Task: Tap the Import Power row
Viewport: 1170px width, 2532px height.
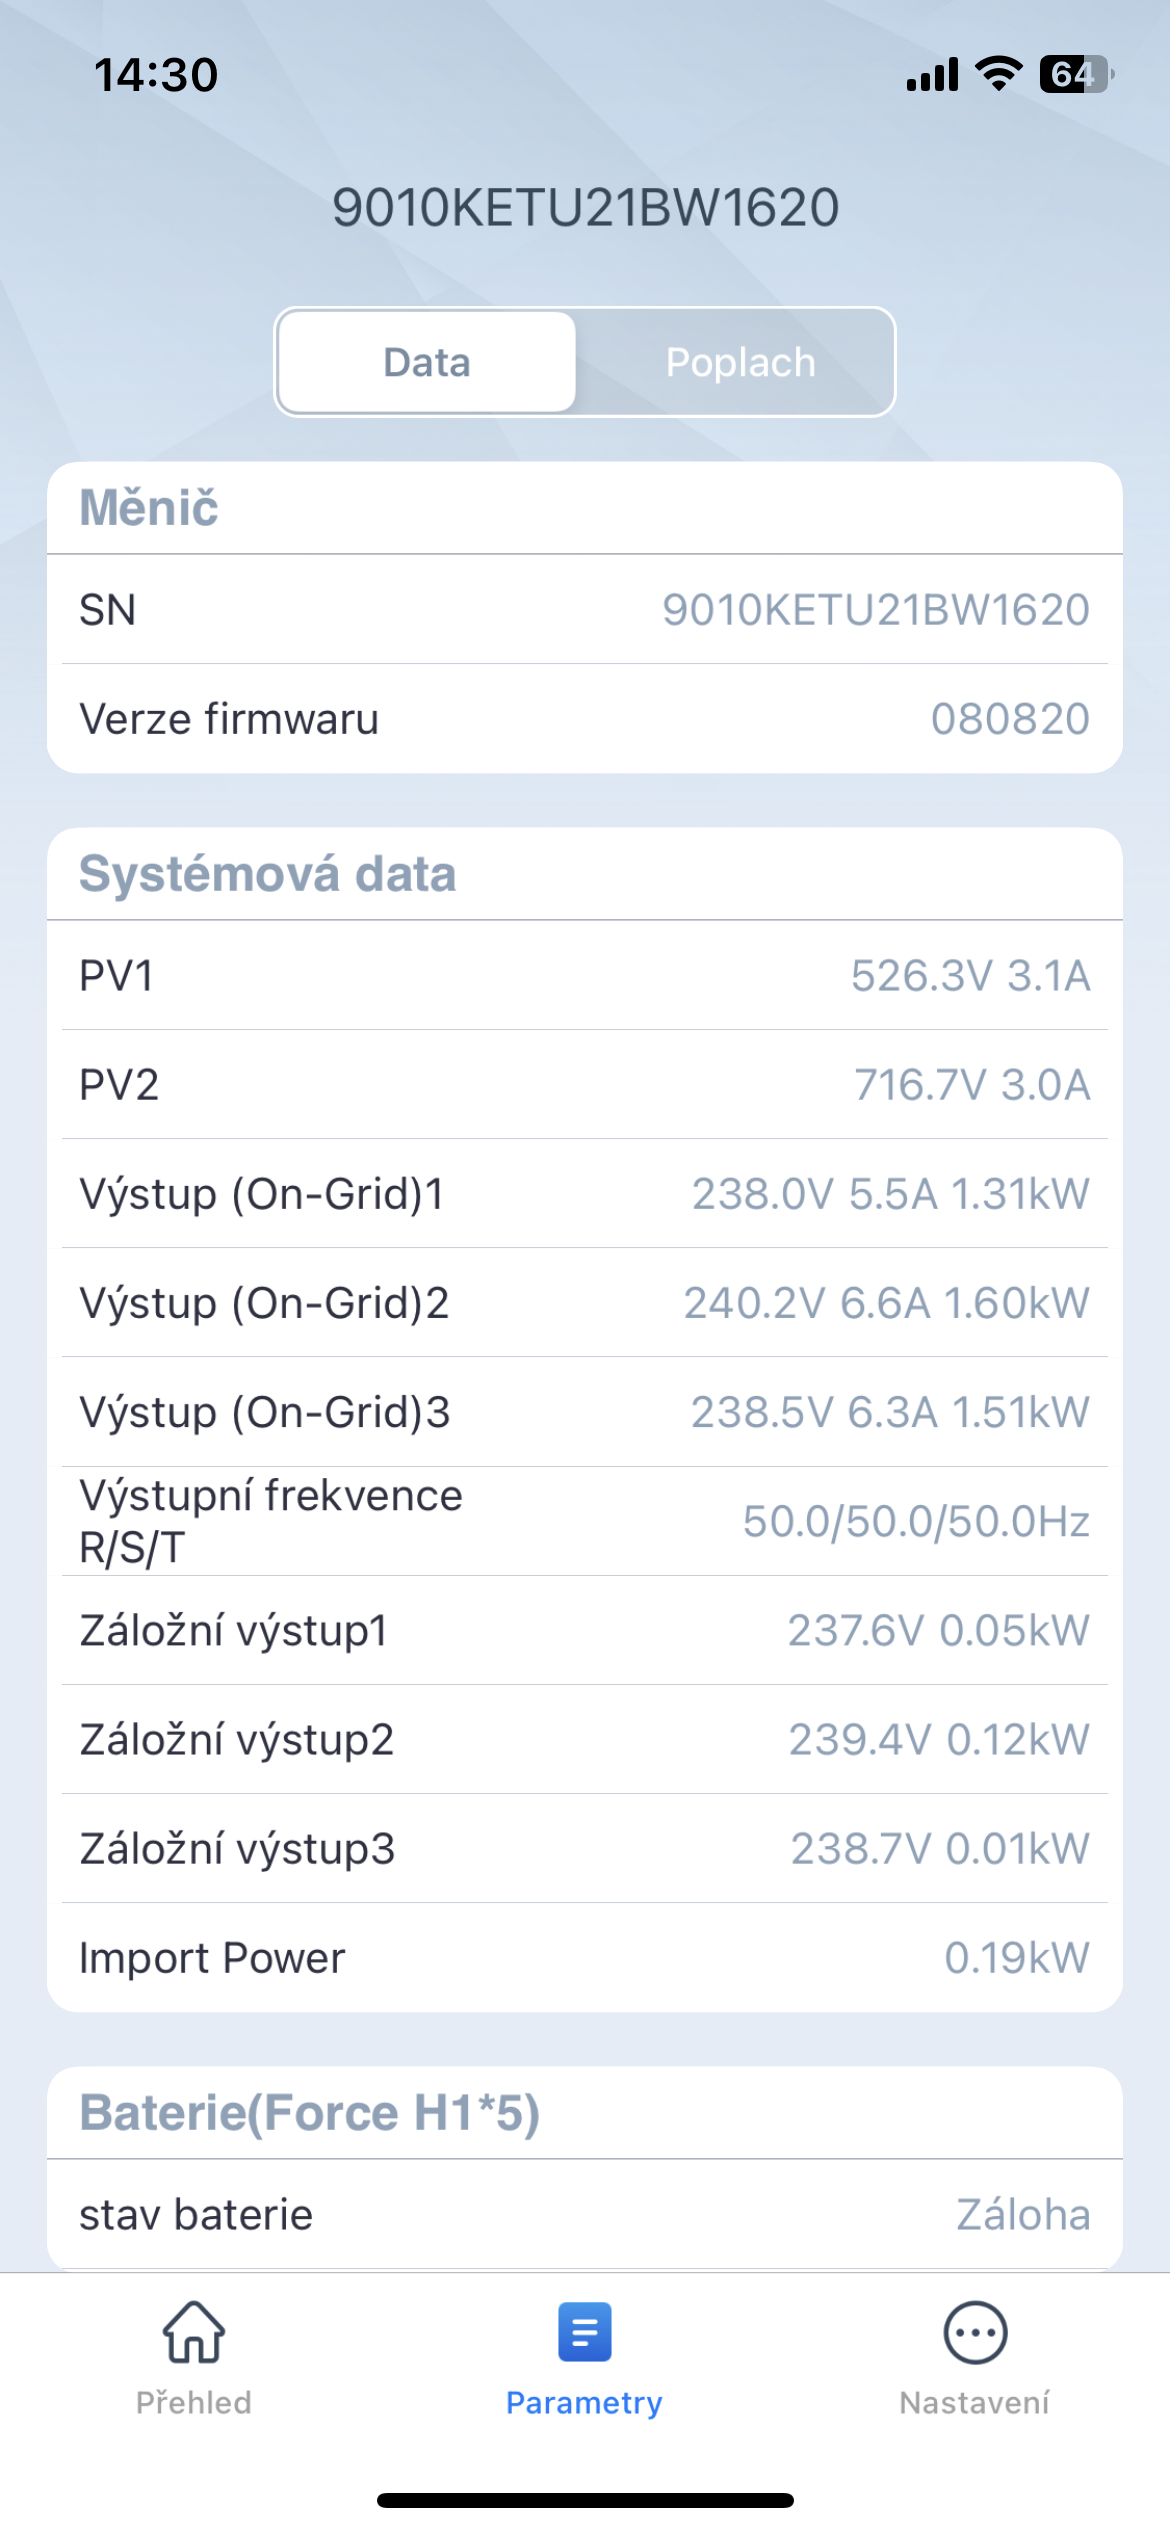Action: (585, 1958)
